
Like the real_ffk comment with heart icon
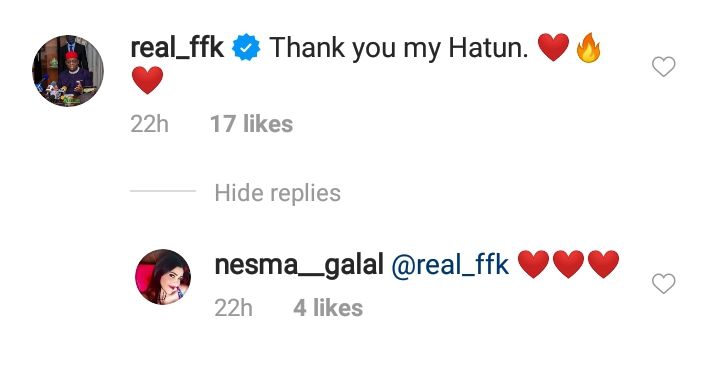pos(664,67)
